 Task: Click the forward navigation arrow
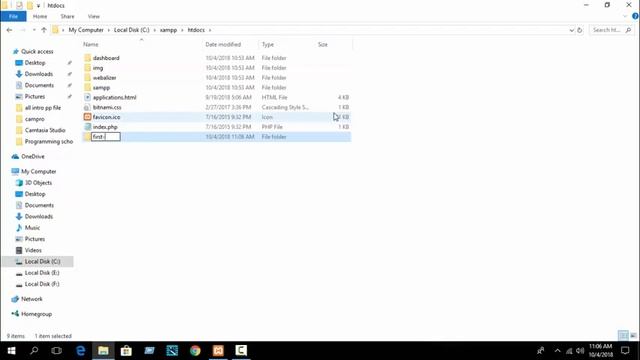[x=23, y=30]
